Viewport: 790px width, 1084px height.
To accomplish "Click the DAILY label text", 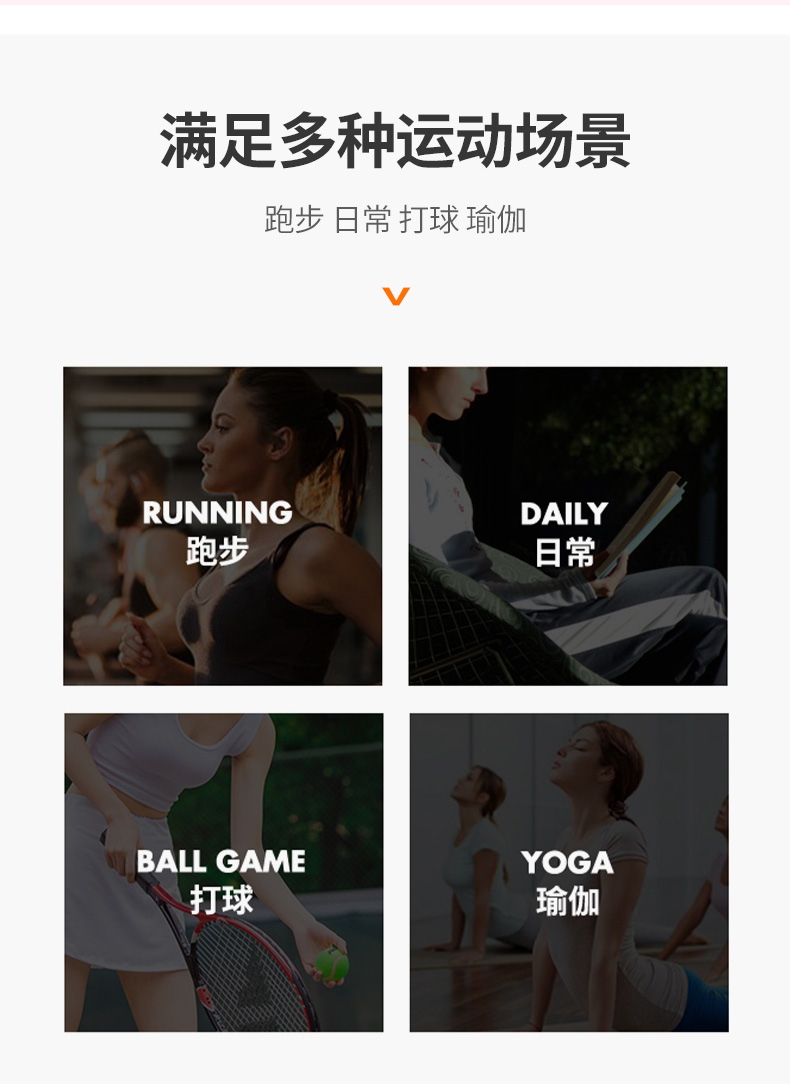I will coord(564,514).
